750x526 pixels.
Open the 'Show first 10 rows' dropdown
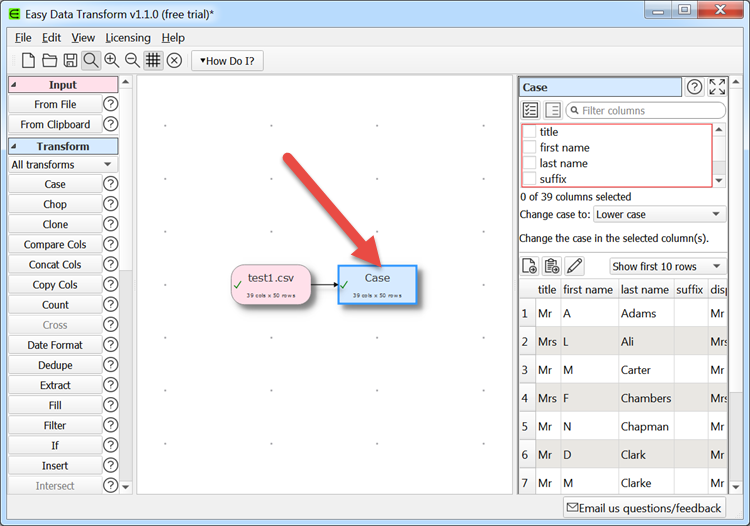tap(667, 266)
